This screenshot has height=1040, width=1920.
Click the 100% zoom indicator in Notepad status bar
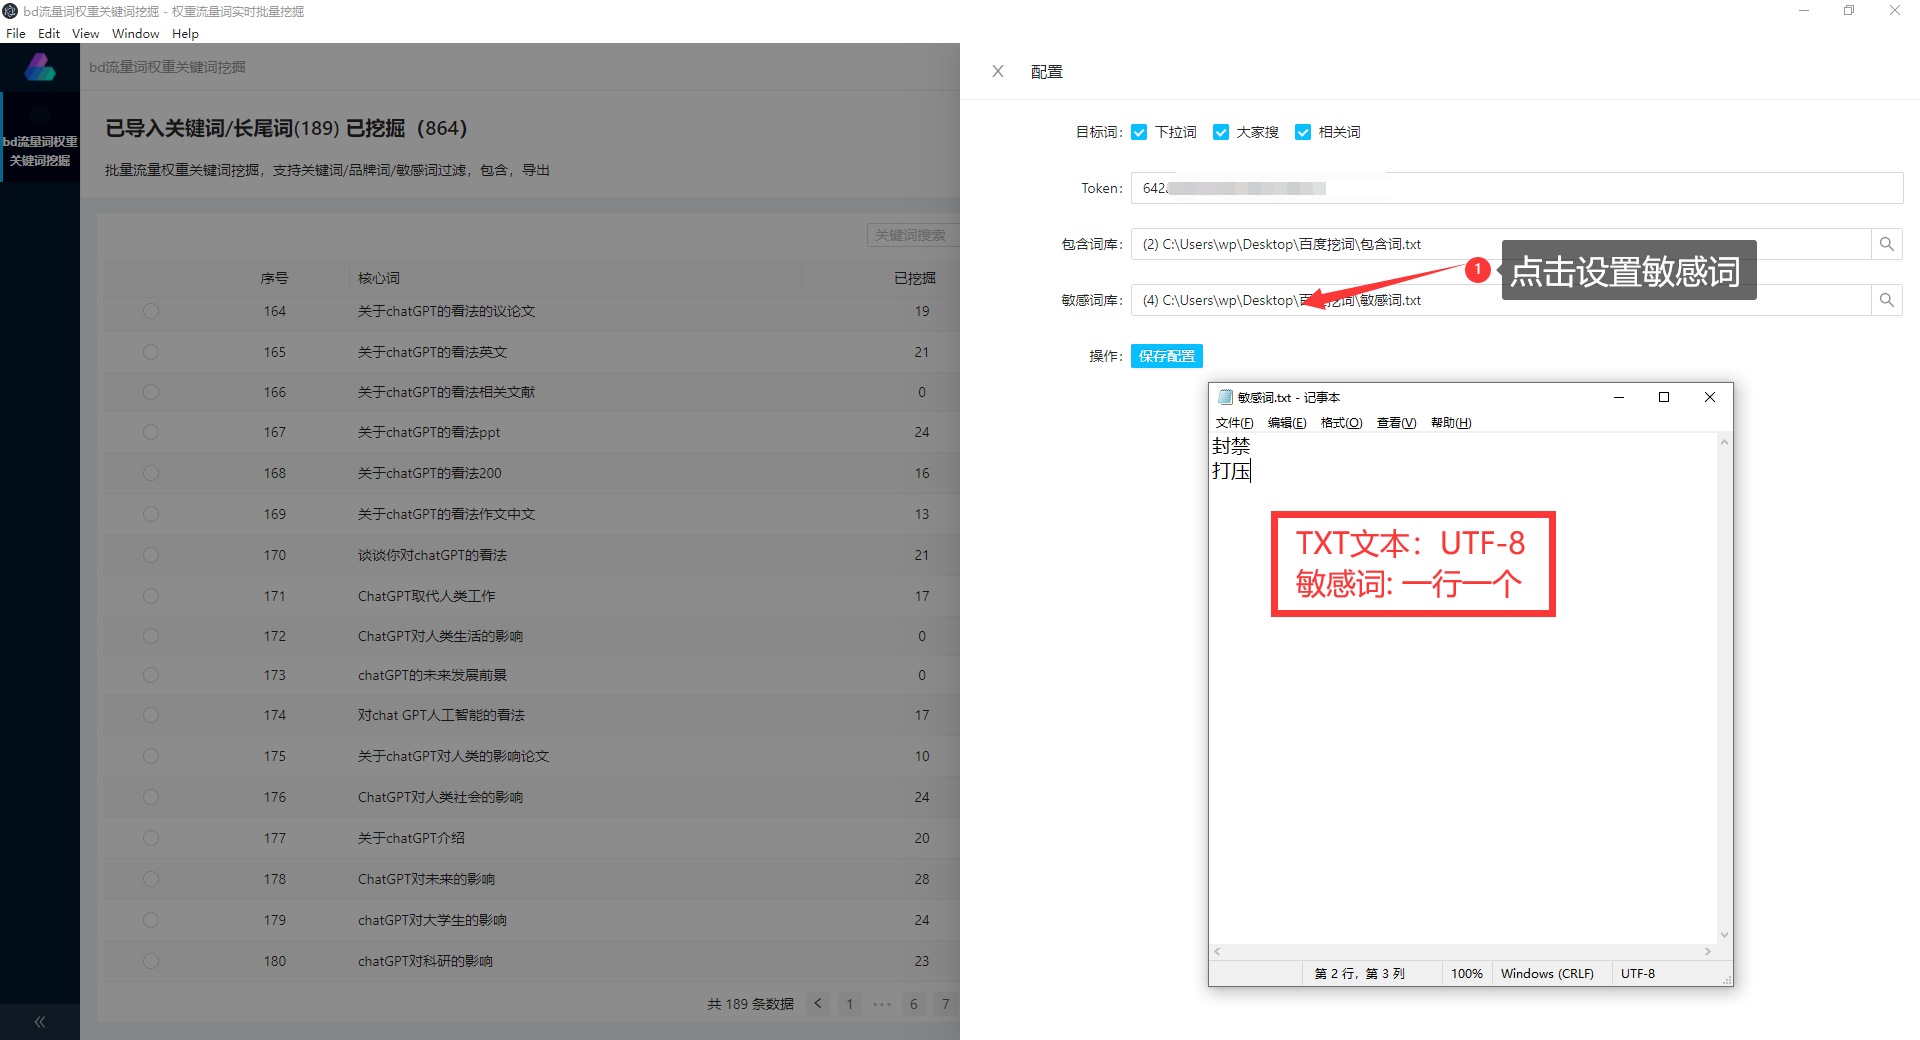point(1466,973)
